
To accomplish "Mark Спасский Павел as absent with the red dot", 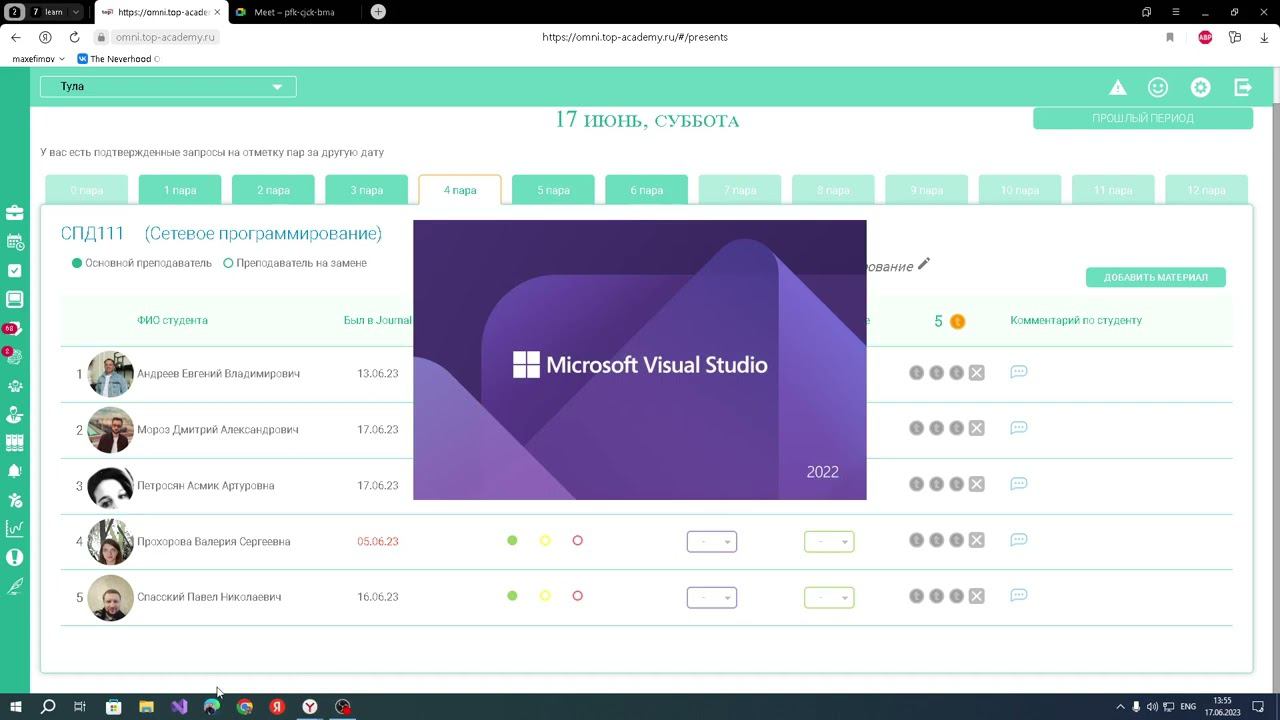I will (x=577, y=596).
